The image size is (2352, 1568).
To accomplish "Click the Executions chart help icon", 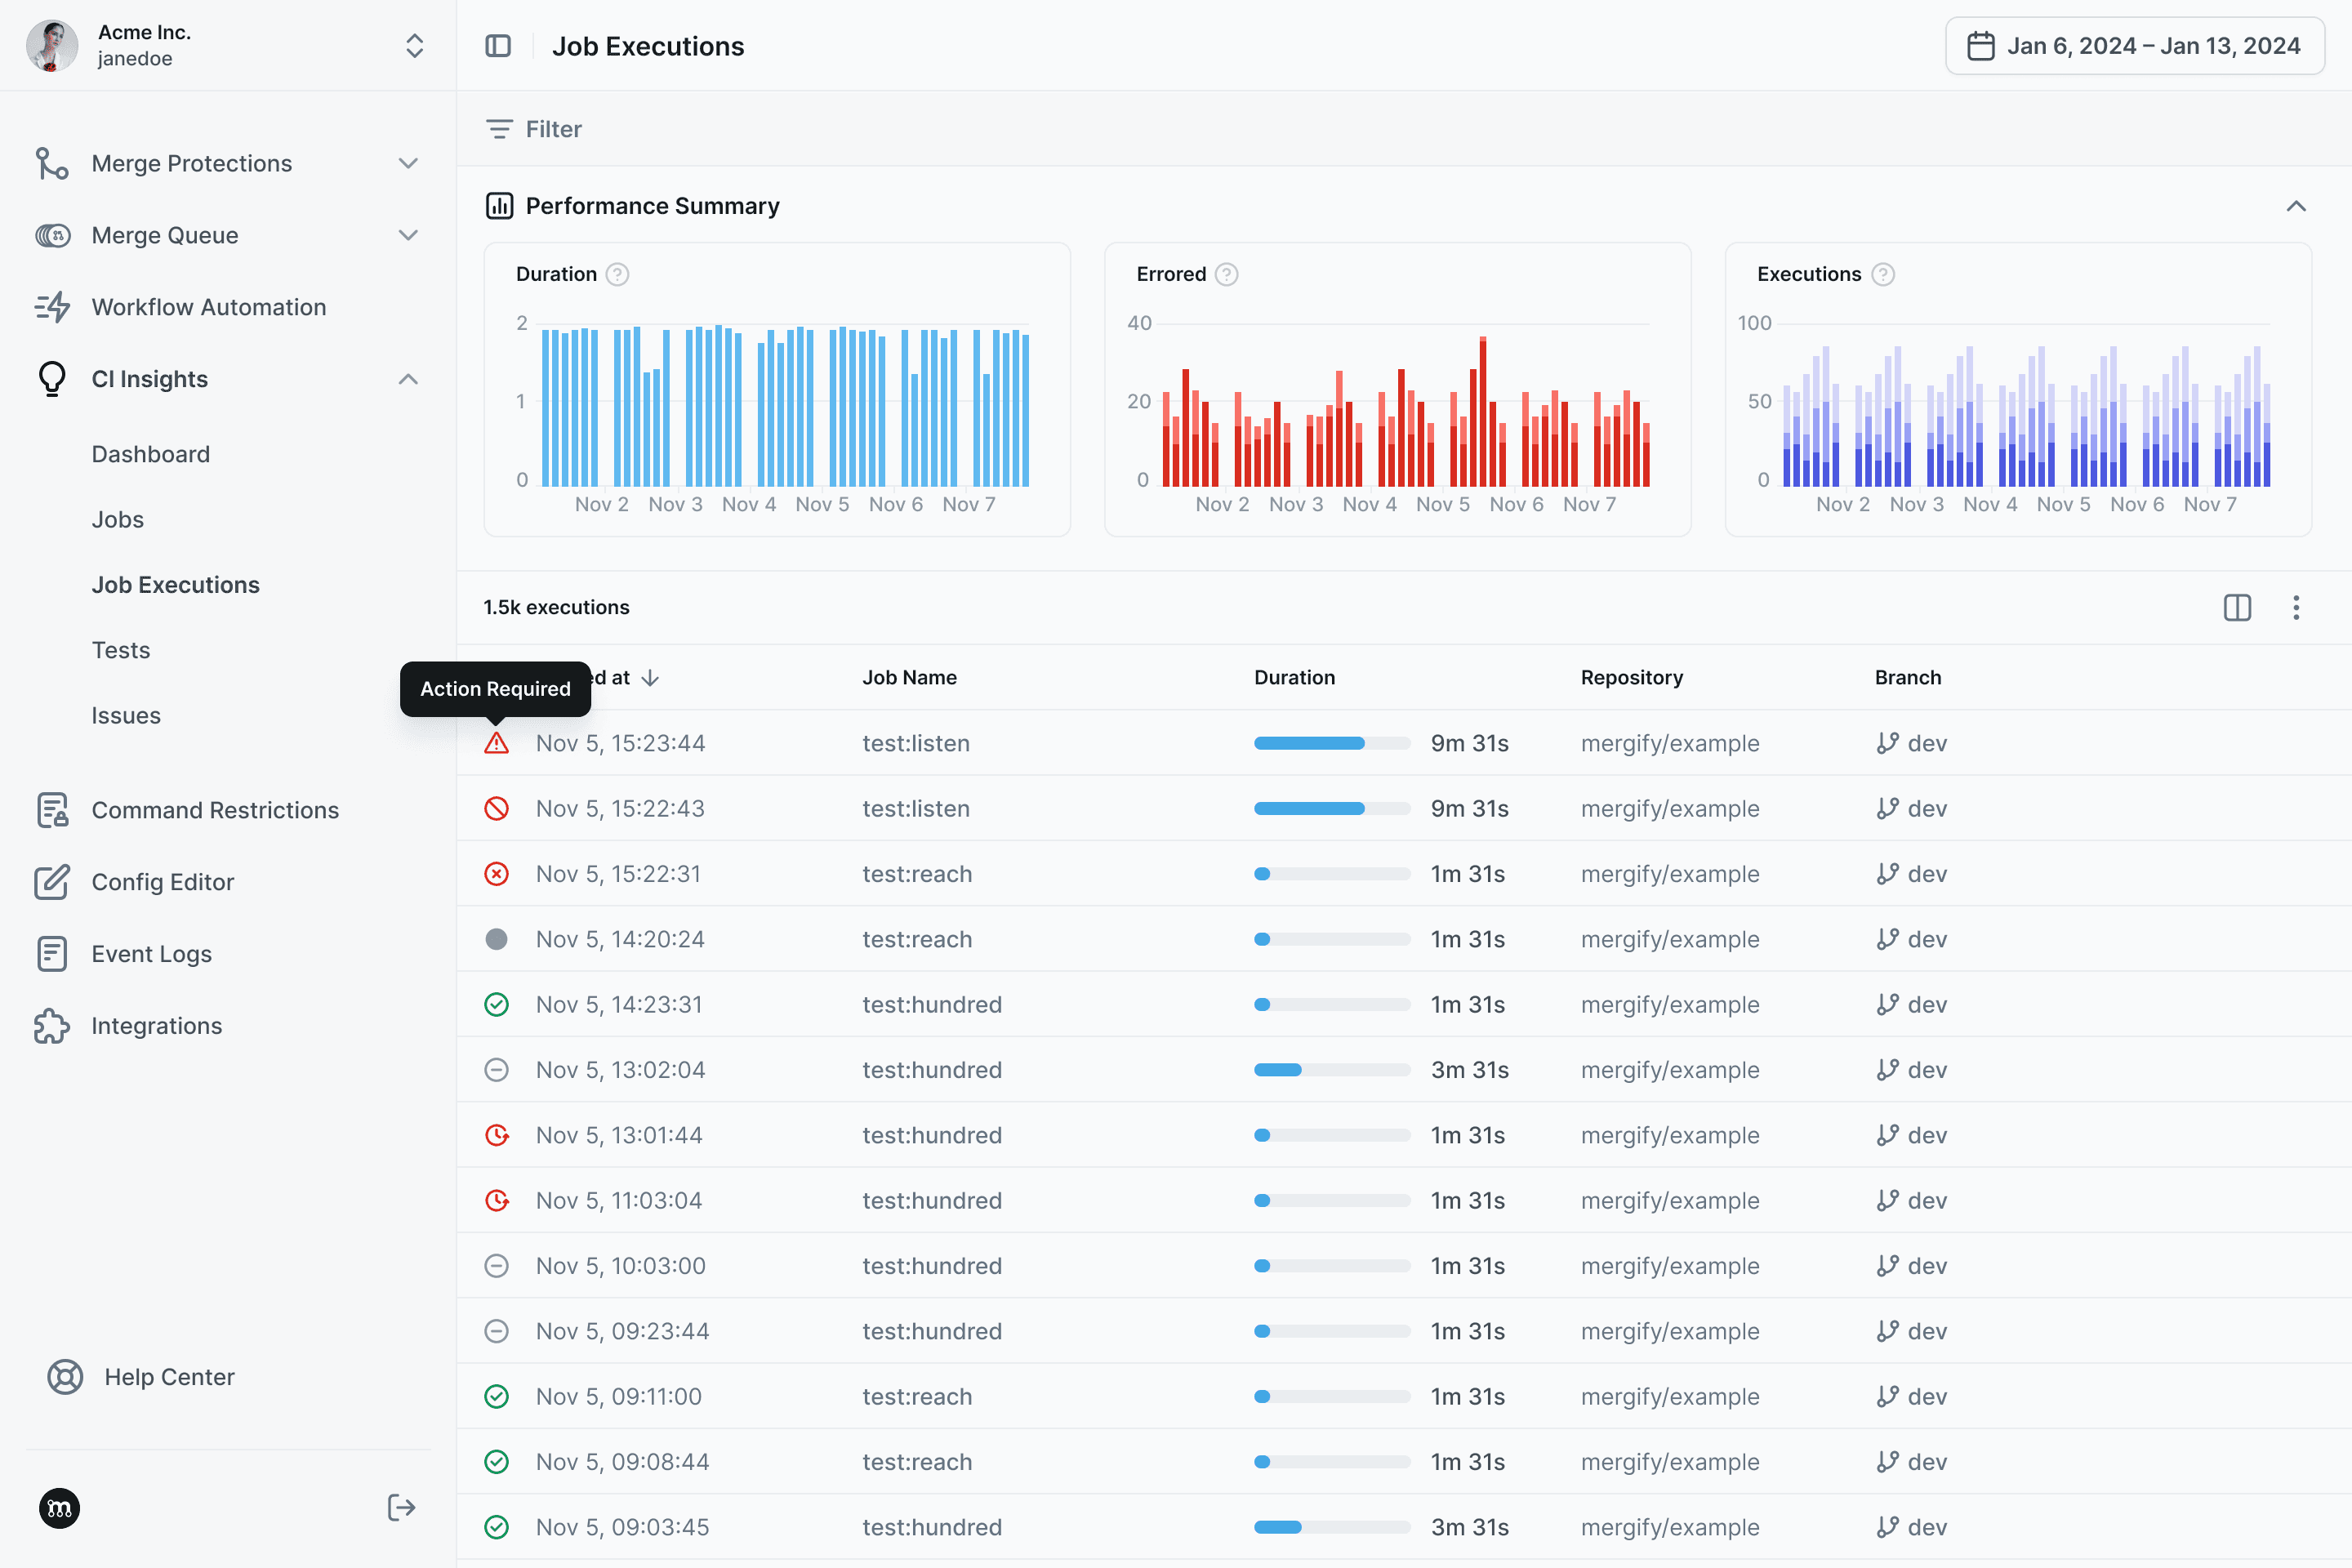I will coord(1883,274).
